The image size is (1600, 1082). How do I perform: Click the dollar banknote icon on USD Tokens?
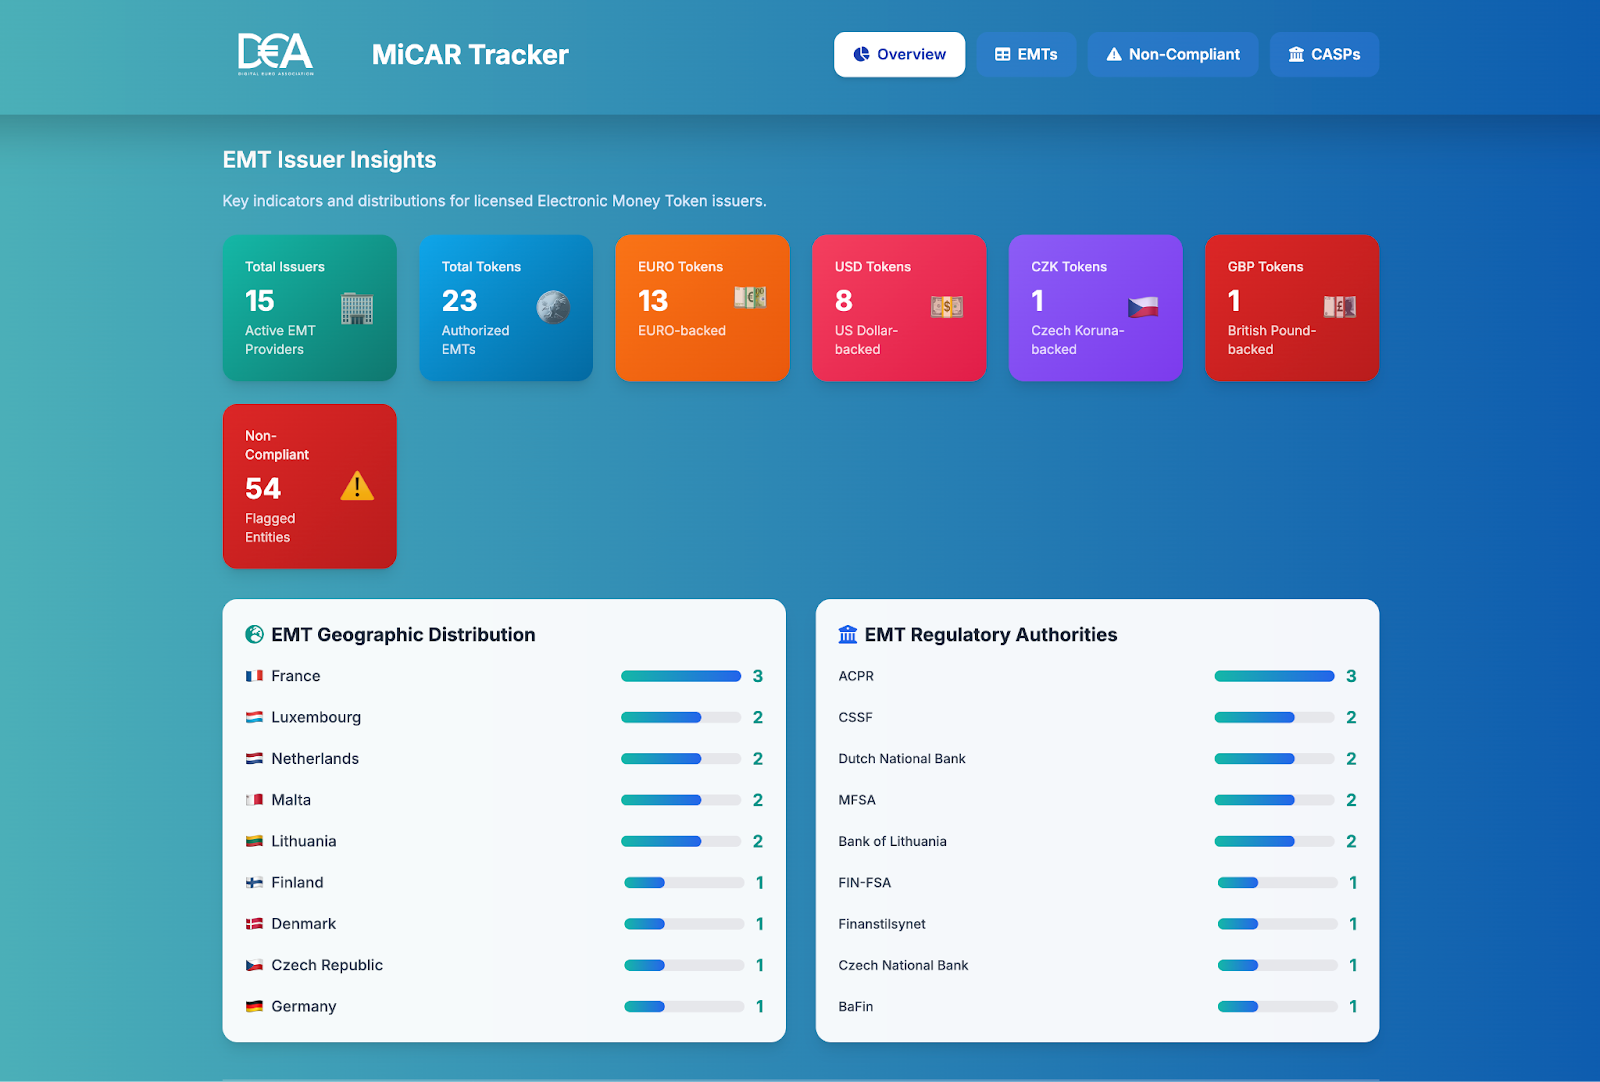point(946,307)
